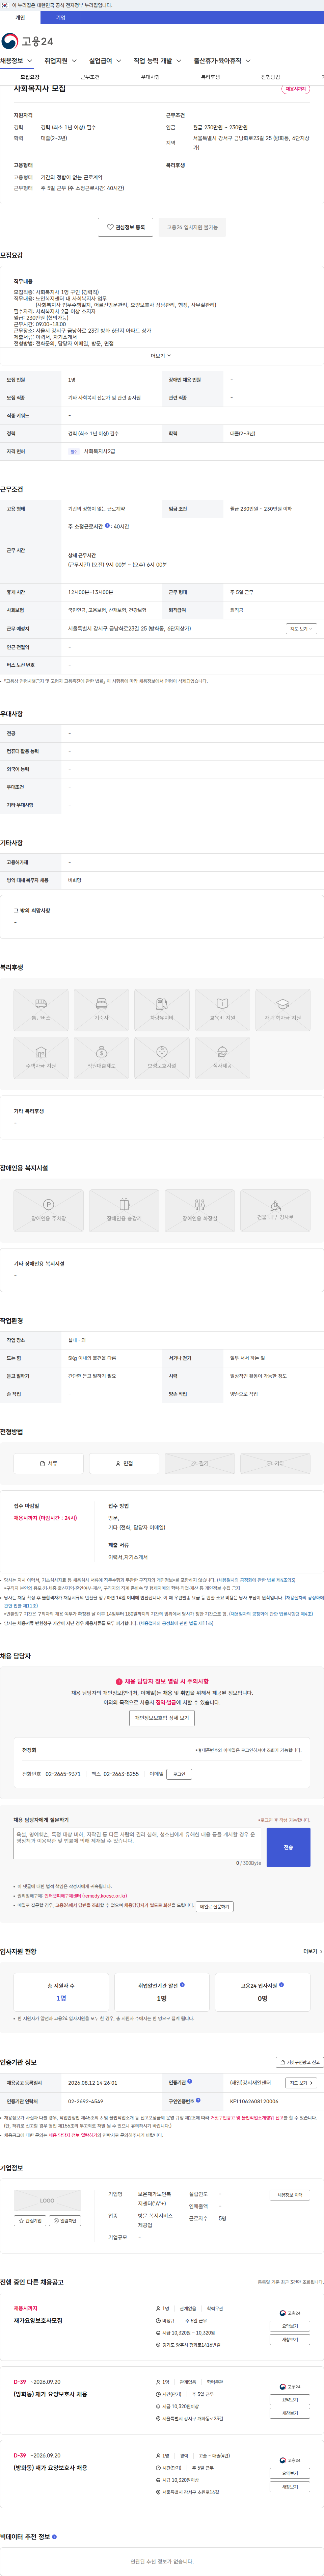Click the 관심기업 star button
Screen dimensions: 324x2576
30,2221
